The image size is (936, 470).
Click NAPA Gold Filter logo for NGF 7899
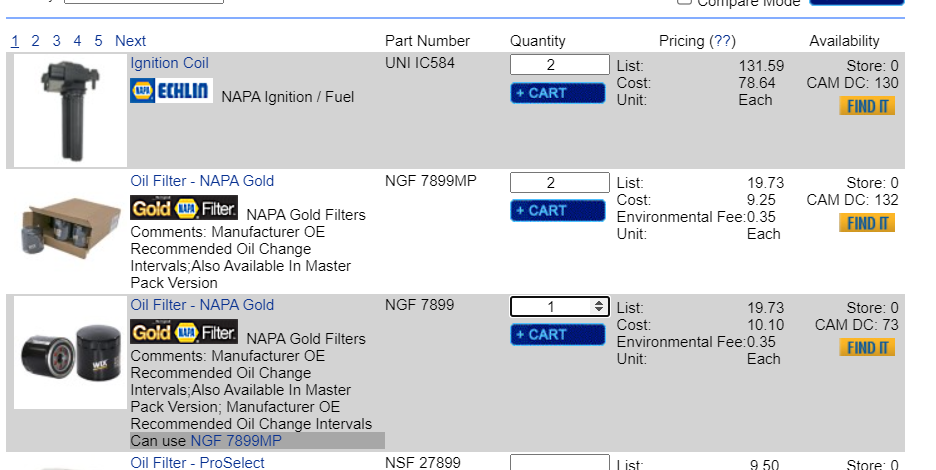pyautogui.click(x=184, y=332)
